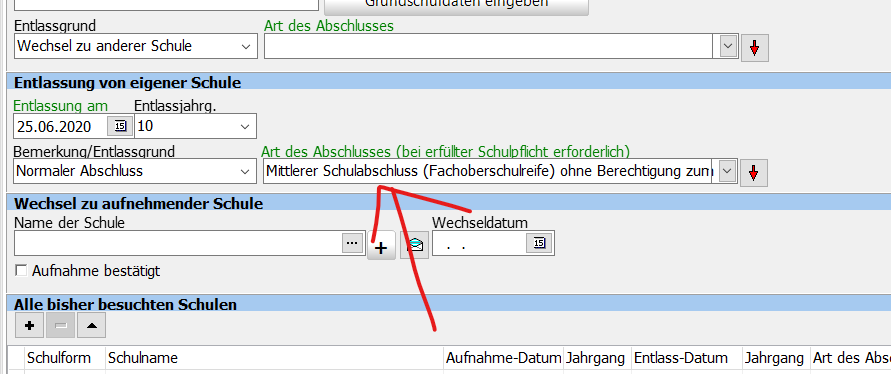Click into the Name der Schule text field
Image resolution: width=891 pixels, height=374 pixels.
pos(178,243)
